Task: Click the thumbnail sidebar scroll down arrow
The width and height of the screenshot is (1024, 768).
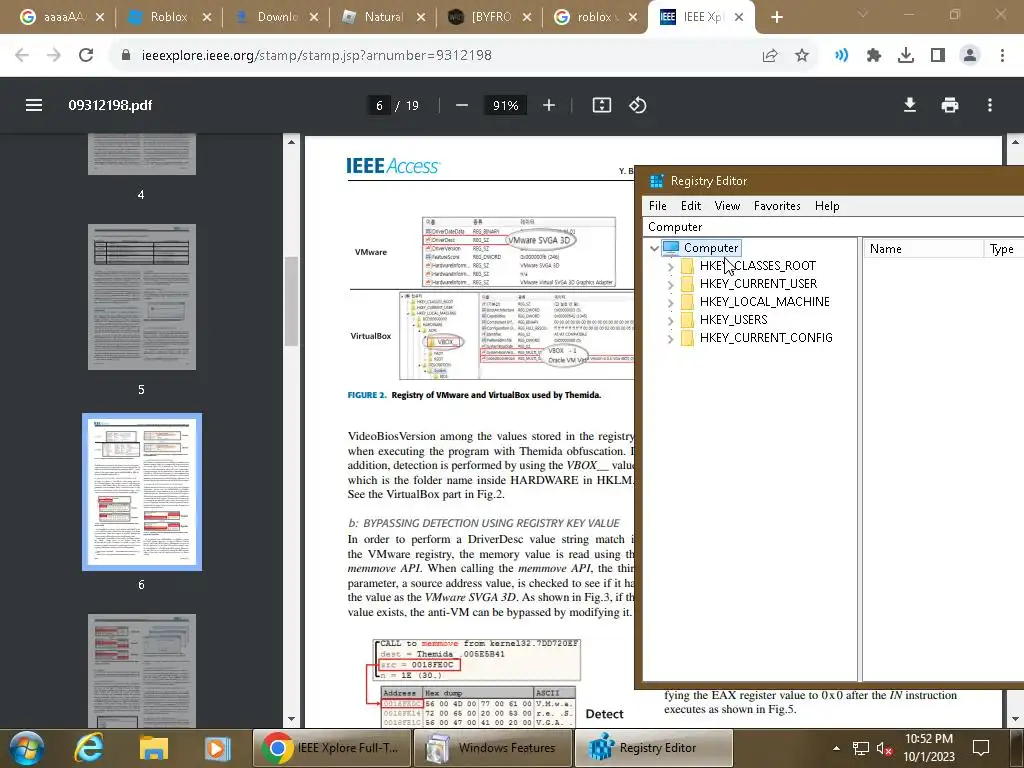Action: click(x=291, y=719)
